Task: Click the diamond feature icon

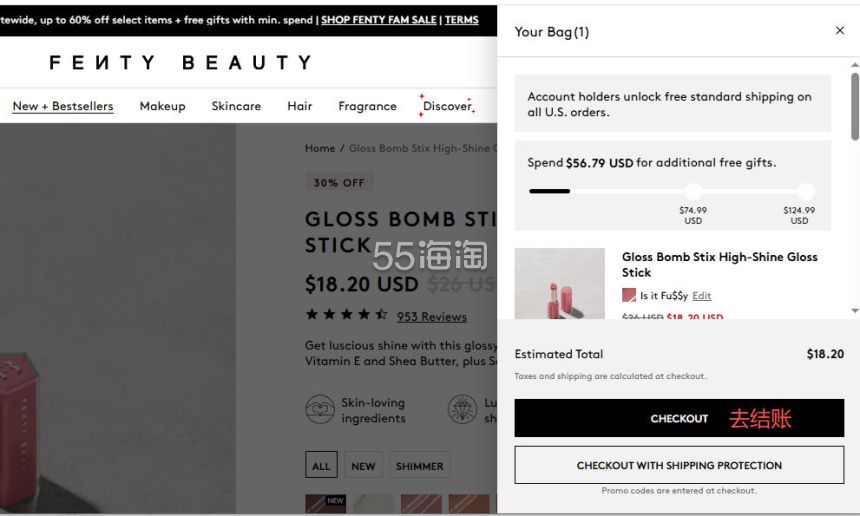Action: click(x=462, y=410)
